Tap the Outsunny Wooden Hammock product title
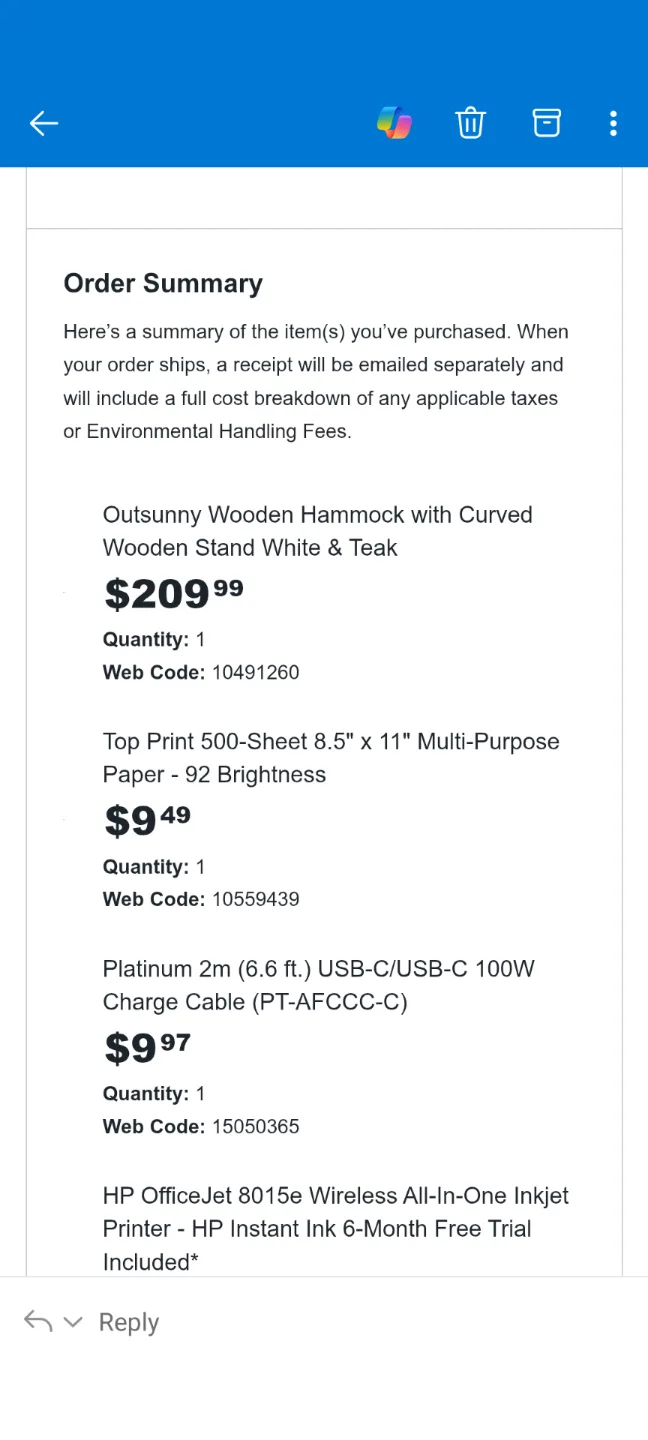The width and height of the screenshot is (648, 1440). coord(317,531)
